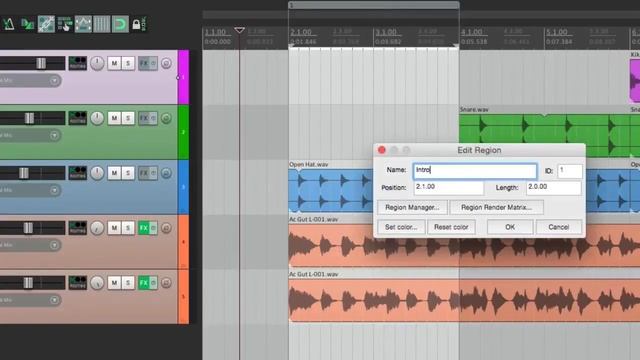Screen dimensions: 640x360
Task: Click the pan knob on magenta track 1
Action: click(x=97, y=63)
